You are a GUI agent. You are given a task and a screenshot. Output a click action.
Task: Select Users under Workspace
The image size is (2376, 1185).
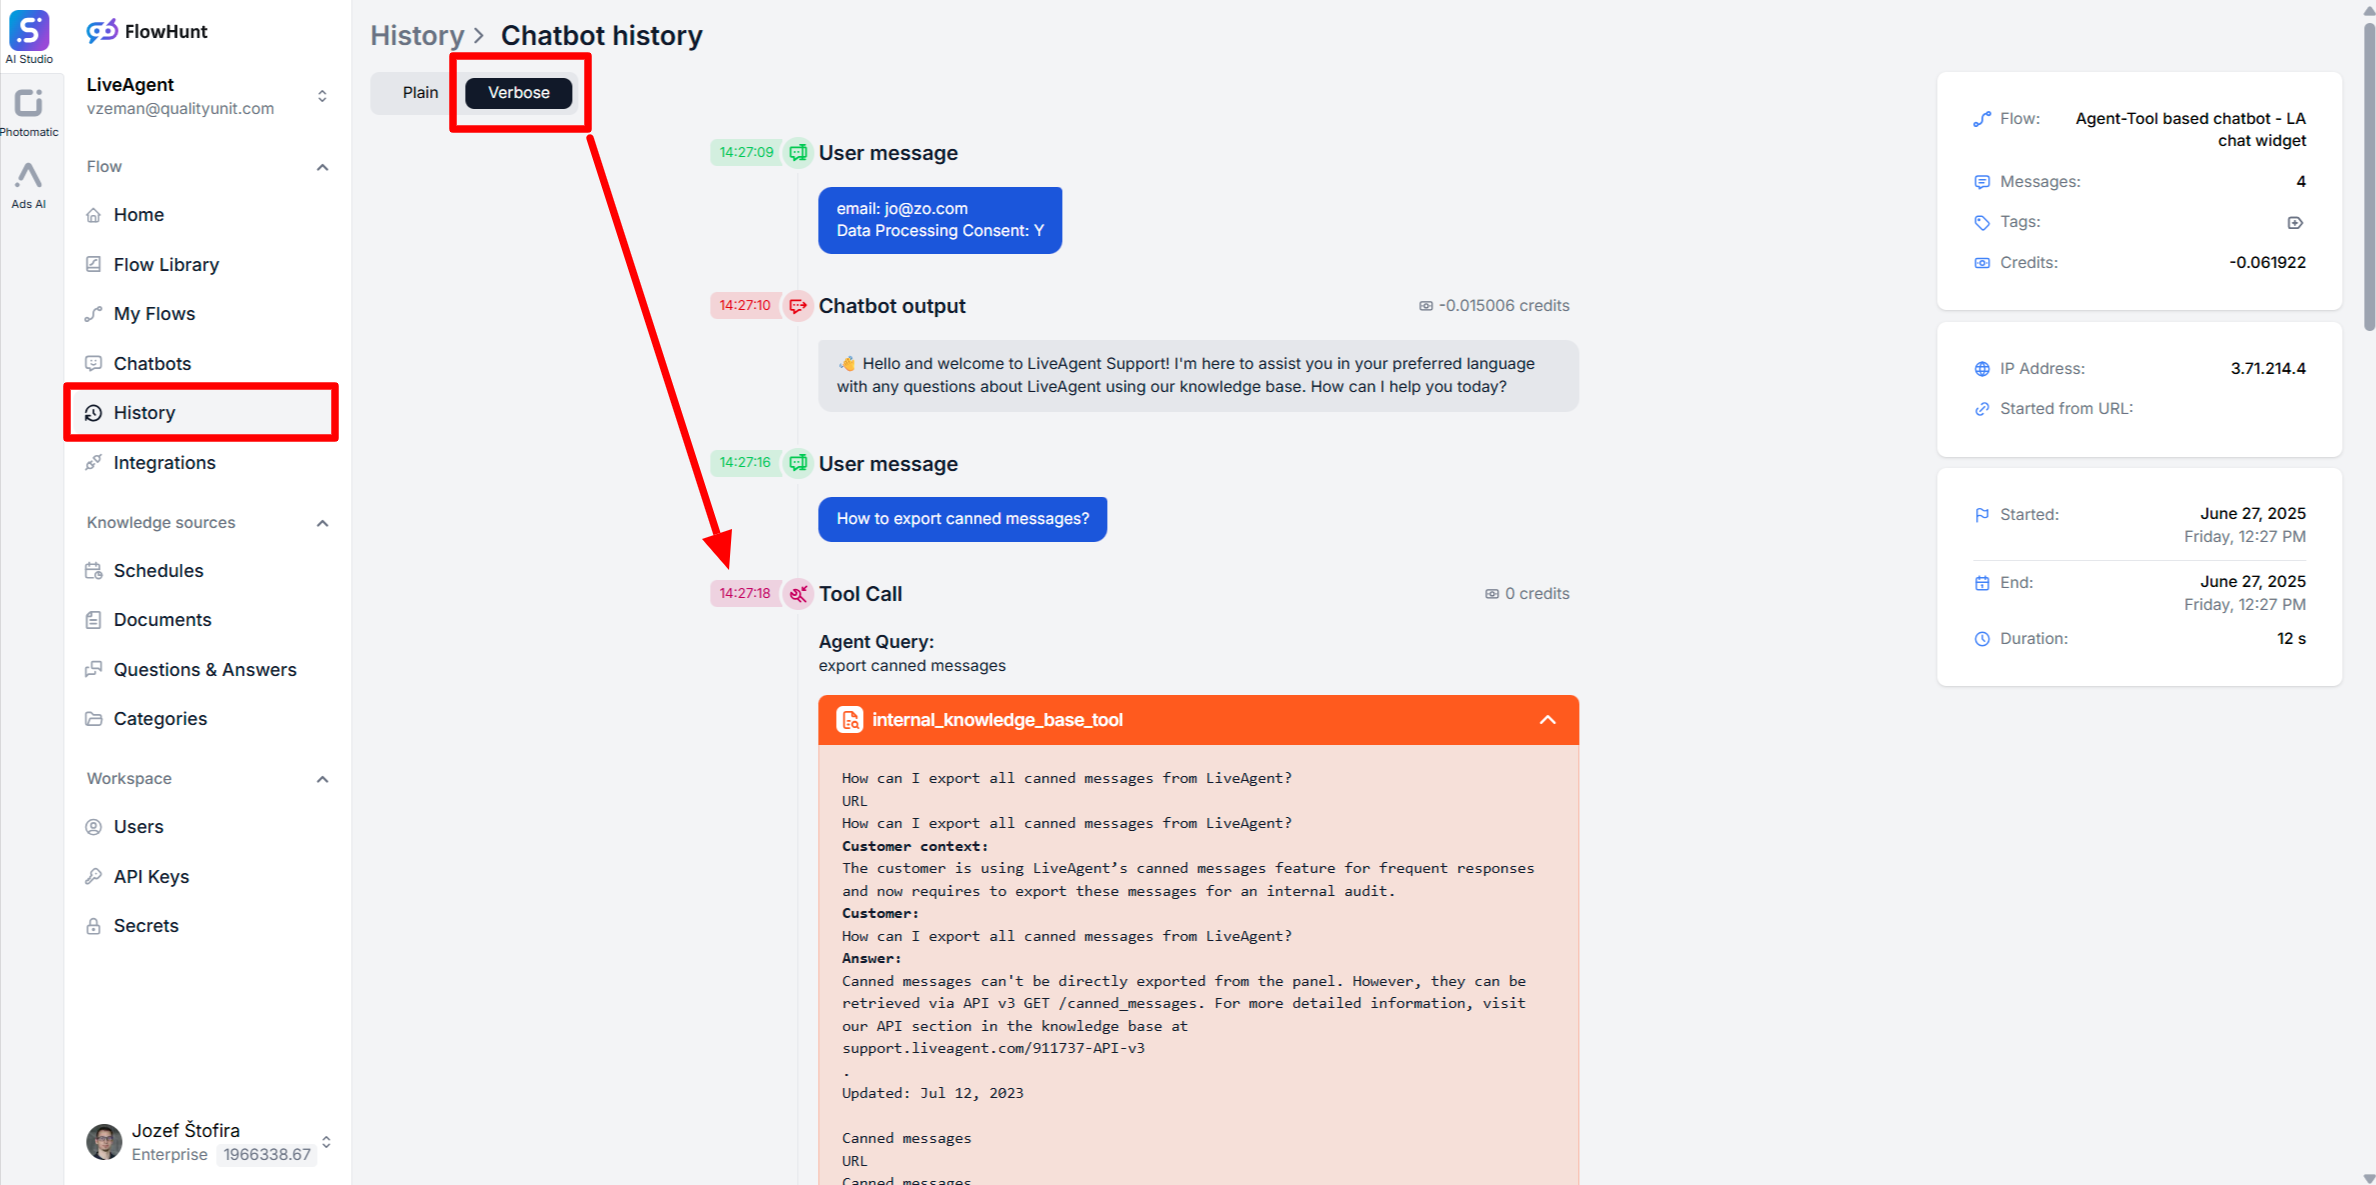pyautogui.click(x=137, y=826)
